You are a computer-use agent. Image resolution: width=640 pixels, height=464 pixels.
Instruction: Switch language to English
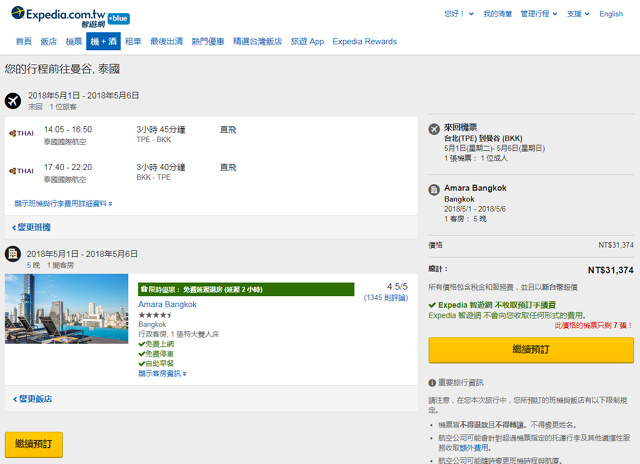tap(611, 14)
